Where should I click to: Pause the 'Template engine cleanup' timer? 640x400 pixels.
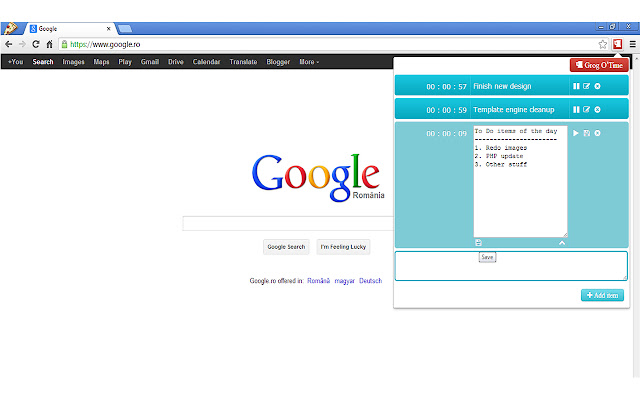(576, 109)
